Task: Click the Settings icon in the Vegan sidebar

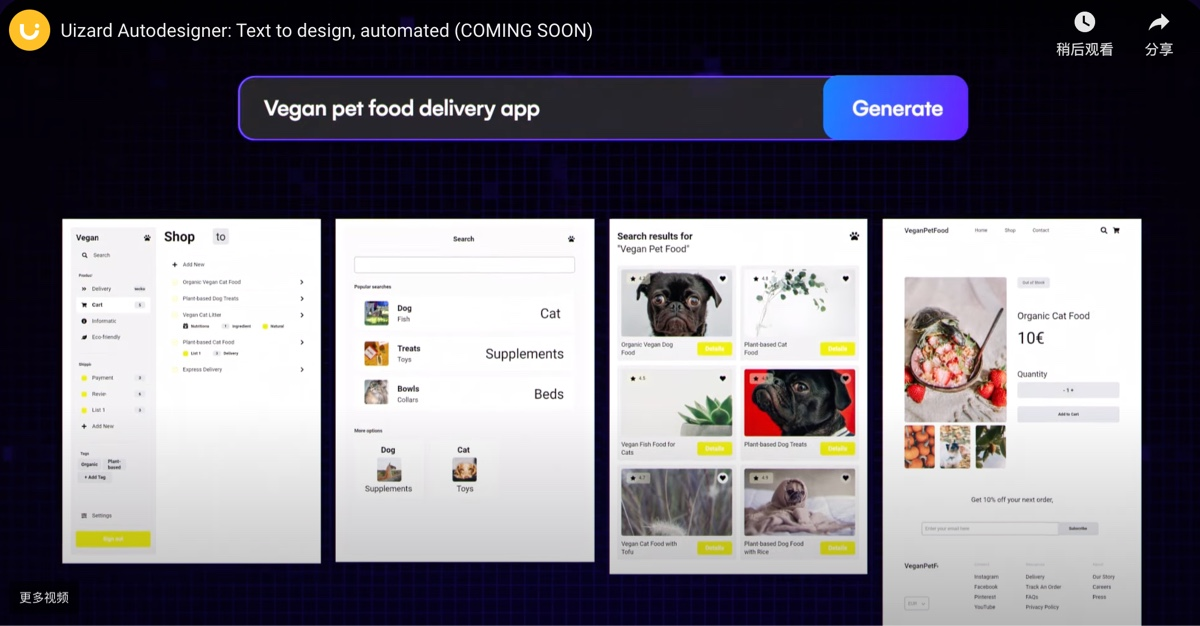Action: [x=84, y=516]
